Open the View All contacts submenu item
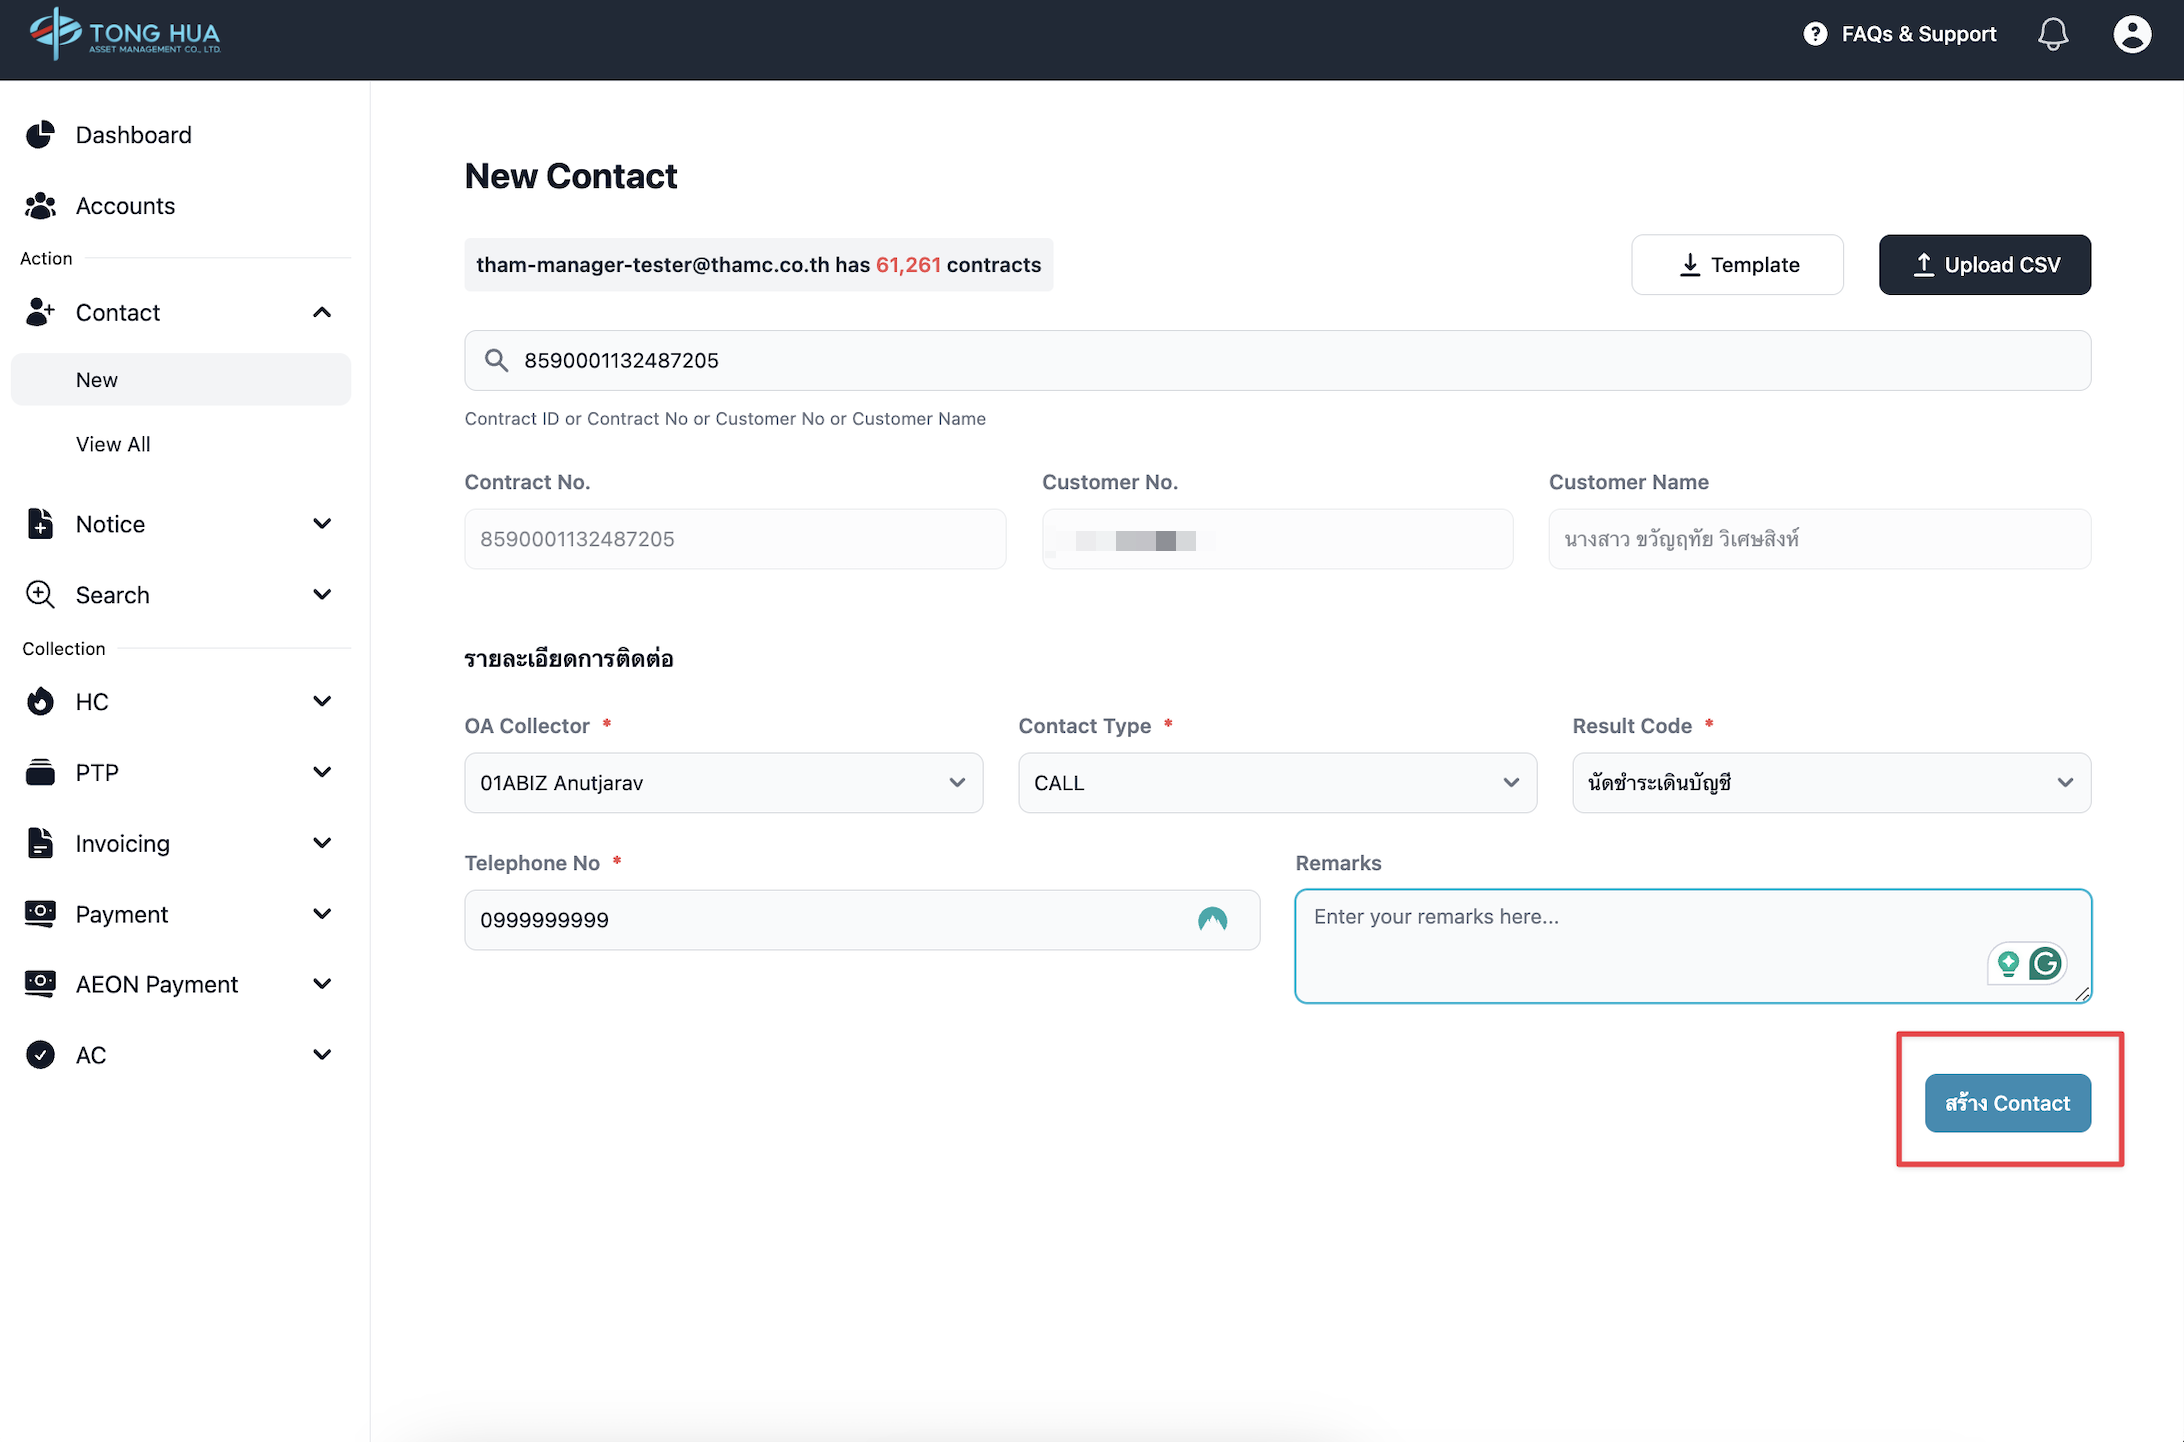 pyautogui.click(x=113, y=444)
